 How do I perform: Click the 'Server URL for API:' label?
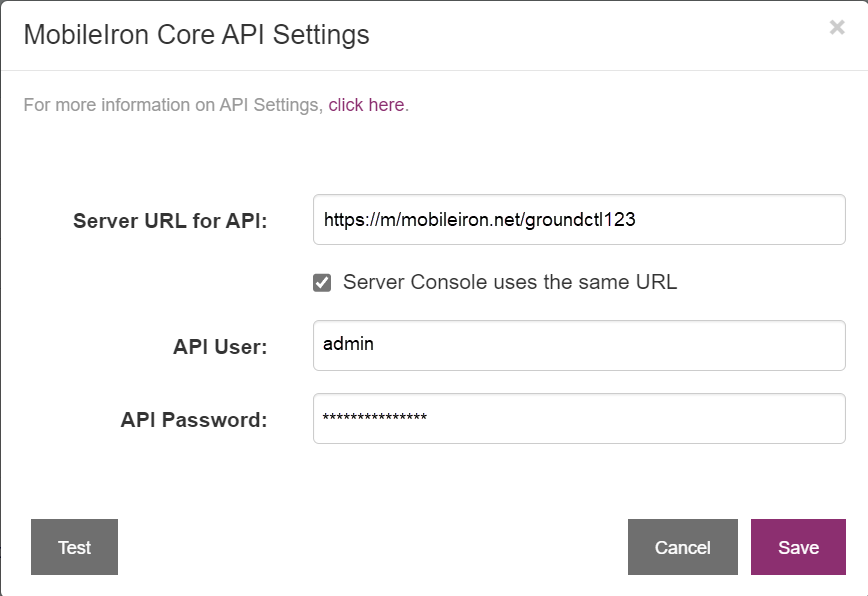tap(170, 221)
